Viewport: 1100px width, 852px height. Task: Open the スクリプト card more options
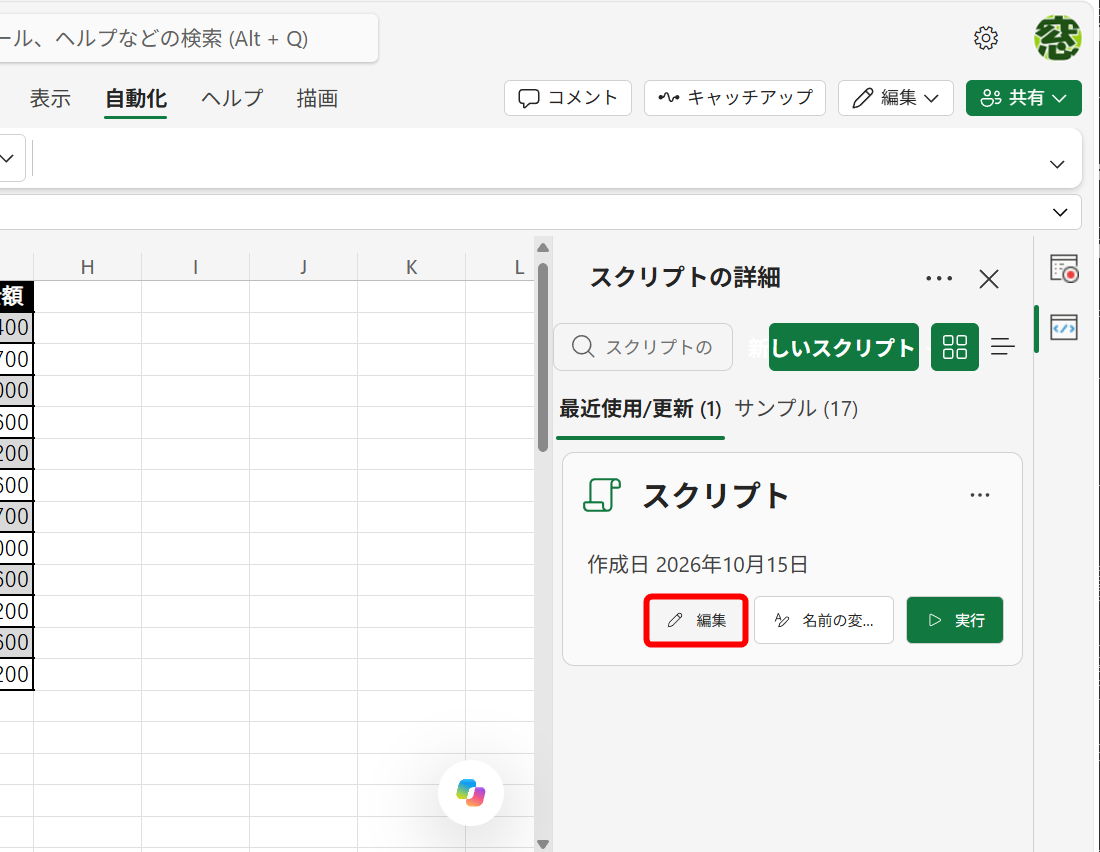click(979, 495)
